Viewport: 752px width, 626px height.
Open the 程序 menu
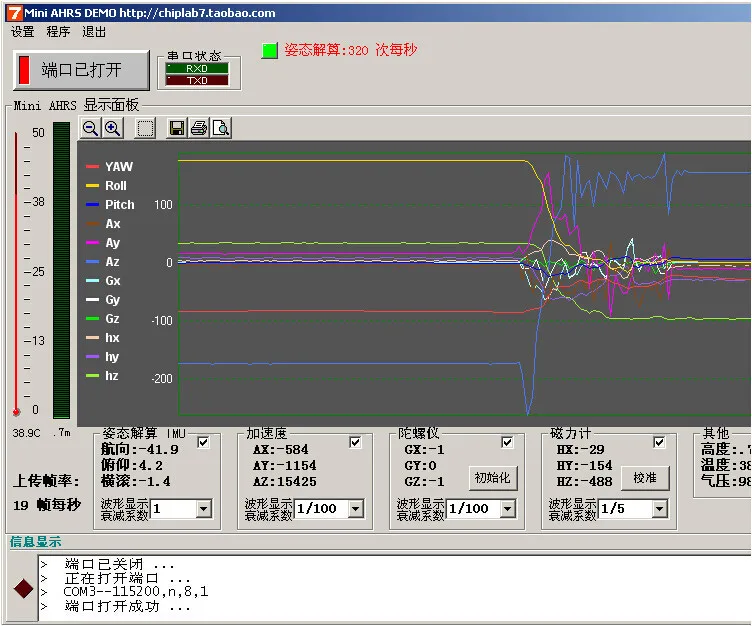(x=58, y=32)
